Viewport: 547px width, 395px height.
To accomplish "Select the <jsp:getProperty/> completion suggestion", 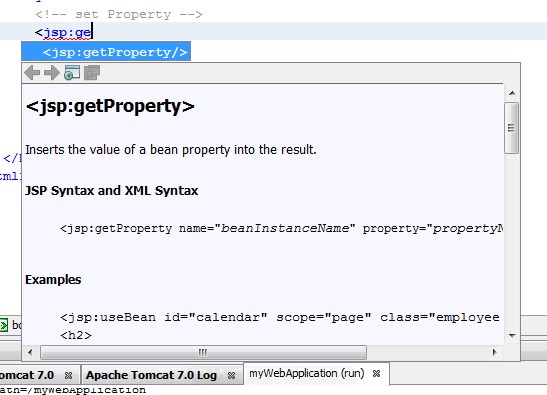I will 106,51.
